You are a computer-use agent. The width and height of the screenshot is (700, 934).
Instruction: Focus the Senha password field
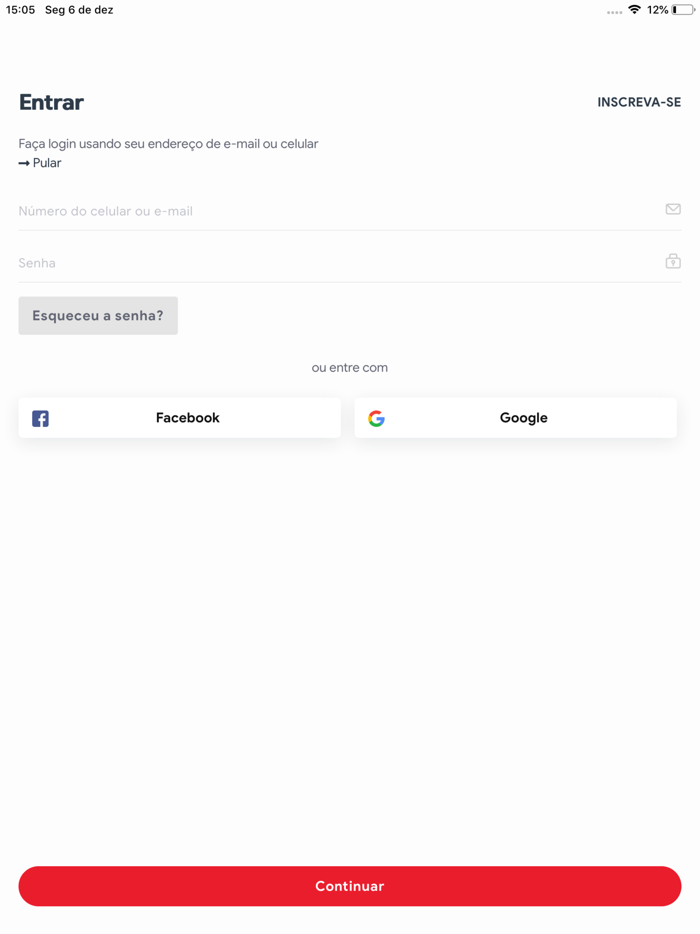(x=330, y=263)
